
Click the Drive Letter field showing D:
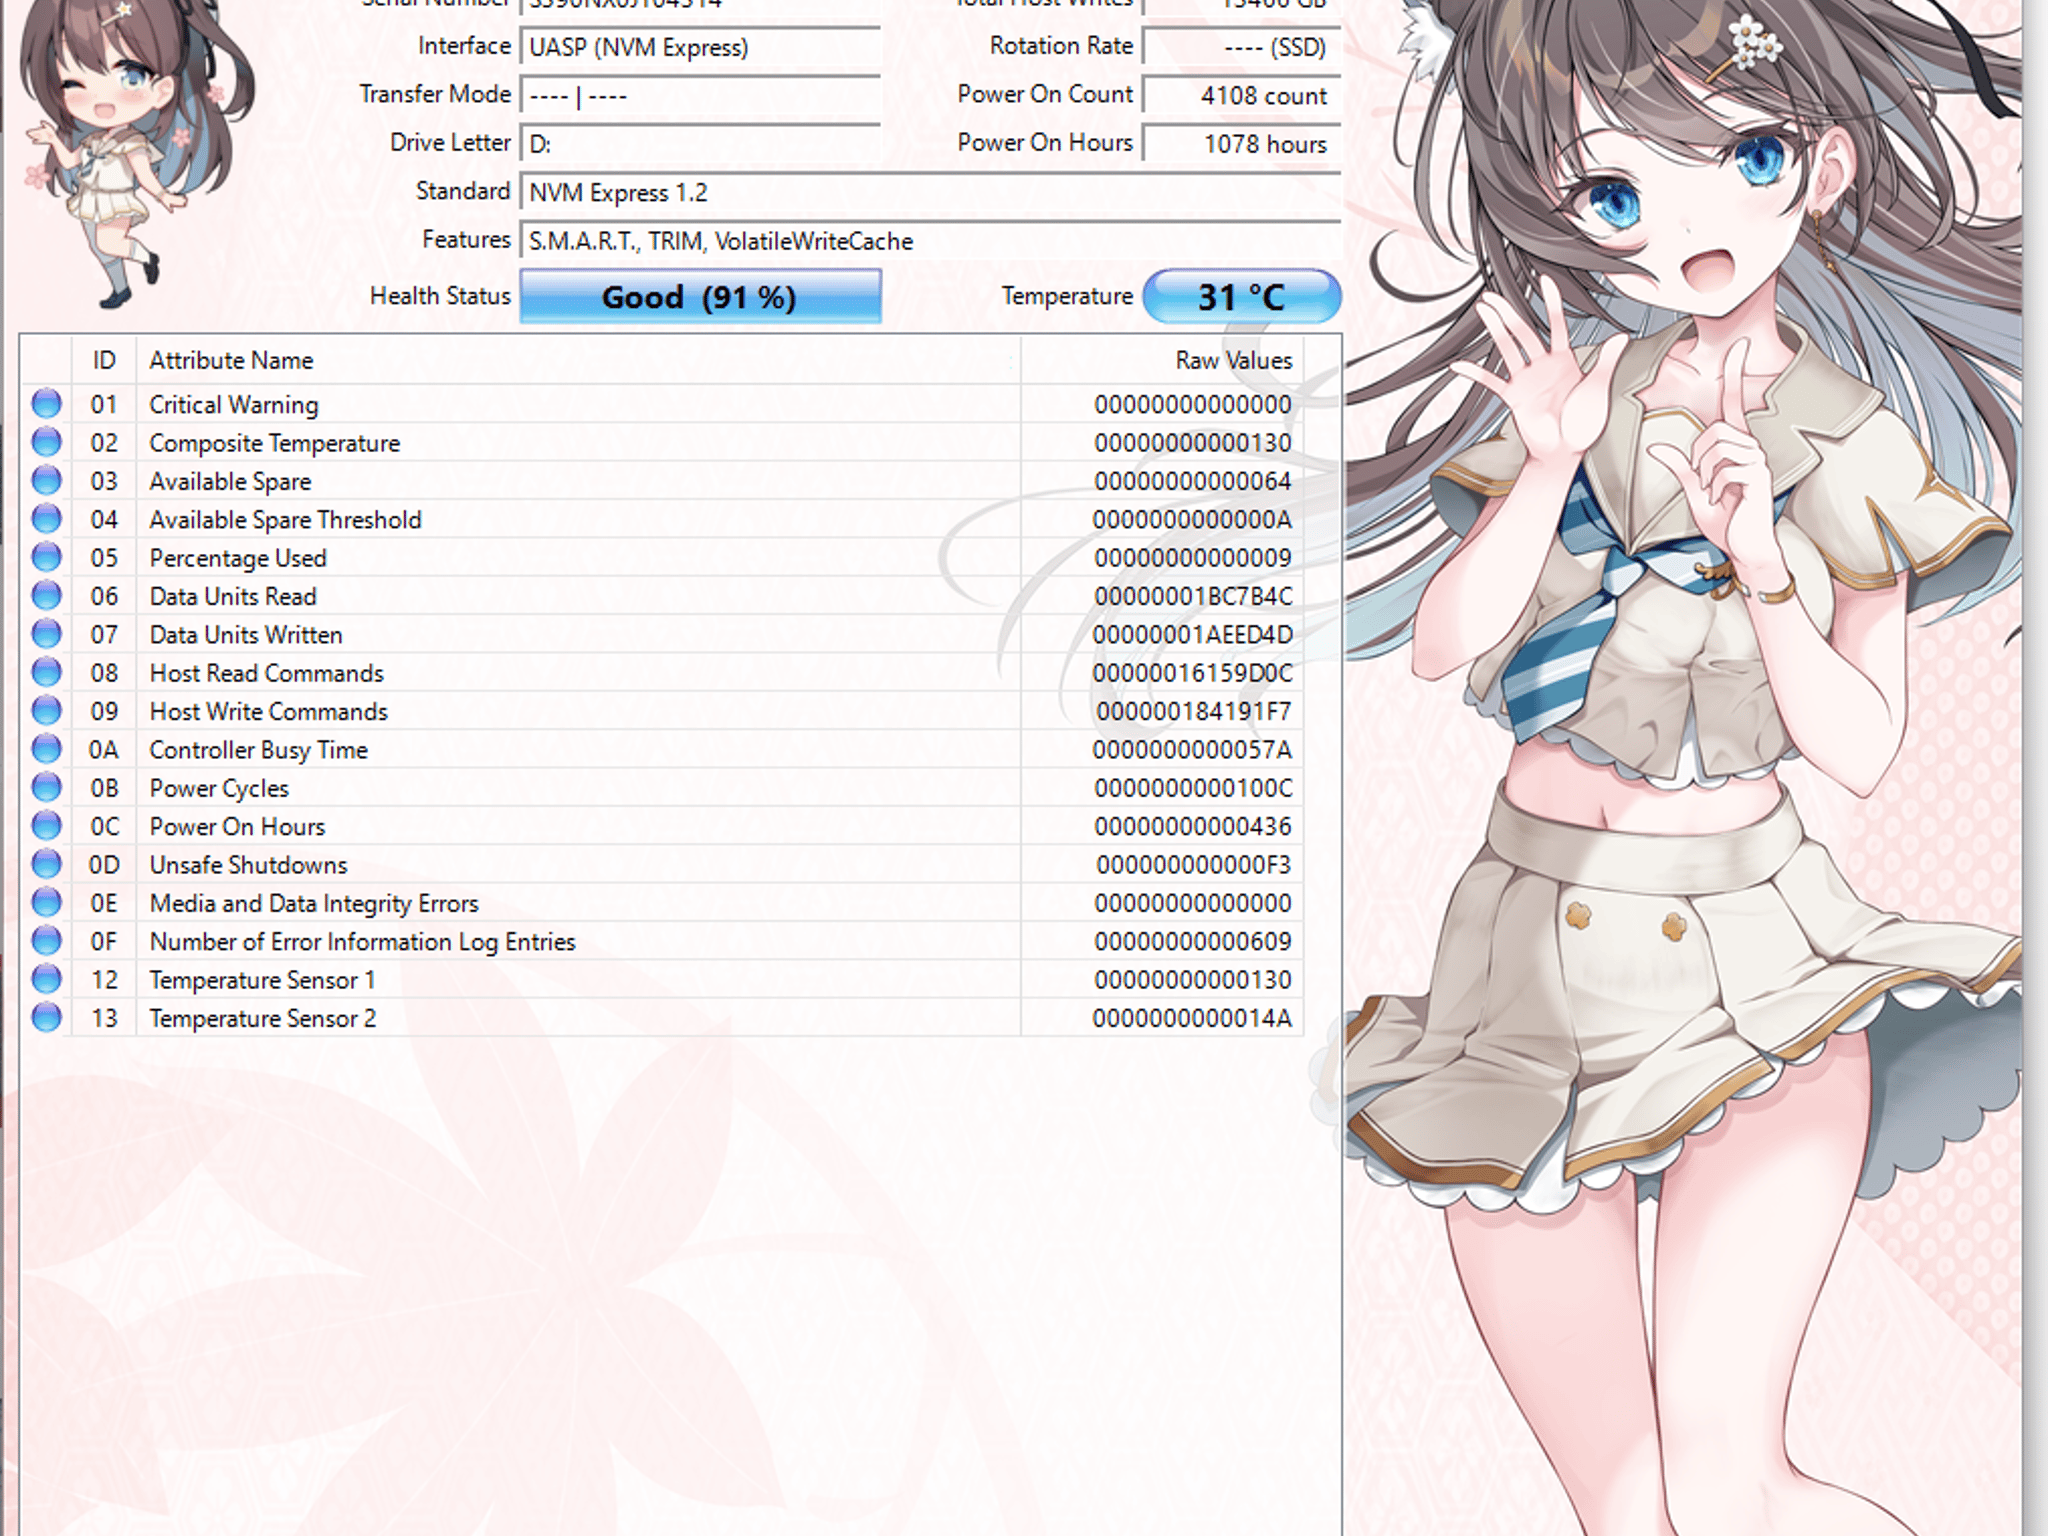700,144
